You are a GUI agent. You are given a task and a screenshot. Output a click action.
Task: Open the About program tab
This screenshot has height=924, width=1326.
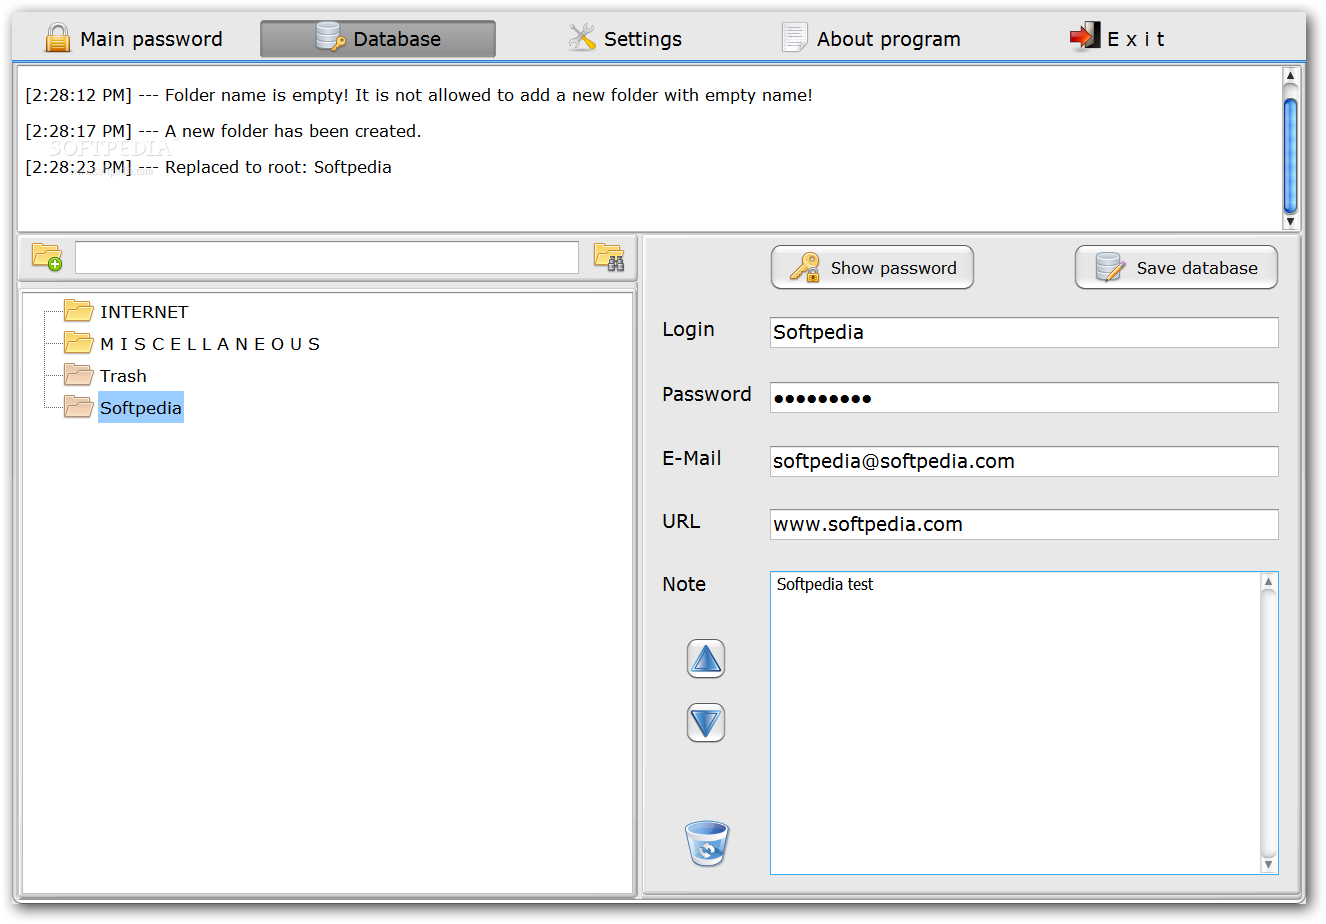click(x=871, y=39)
